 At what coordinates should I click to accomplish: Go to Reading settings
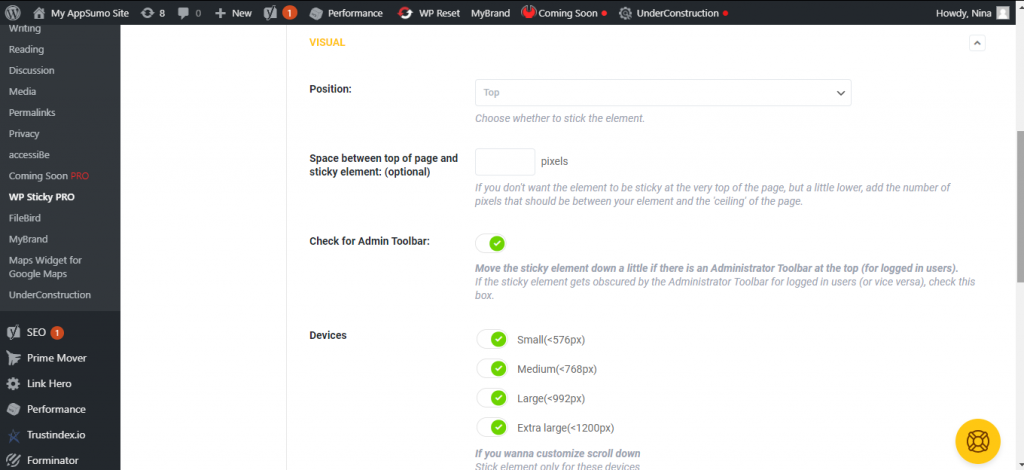tap(26, 50)
